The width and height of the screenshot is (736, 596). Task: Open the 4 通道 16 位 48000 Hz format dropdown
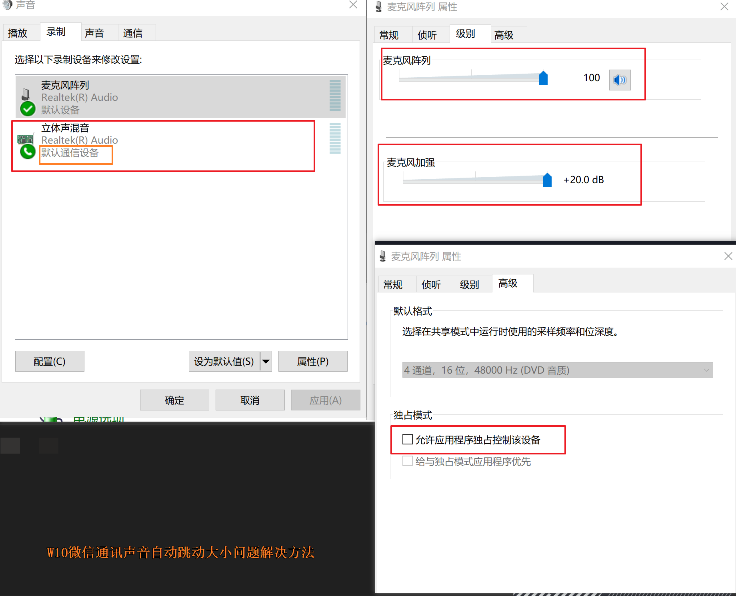557,370
